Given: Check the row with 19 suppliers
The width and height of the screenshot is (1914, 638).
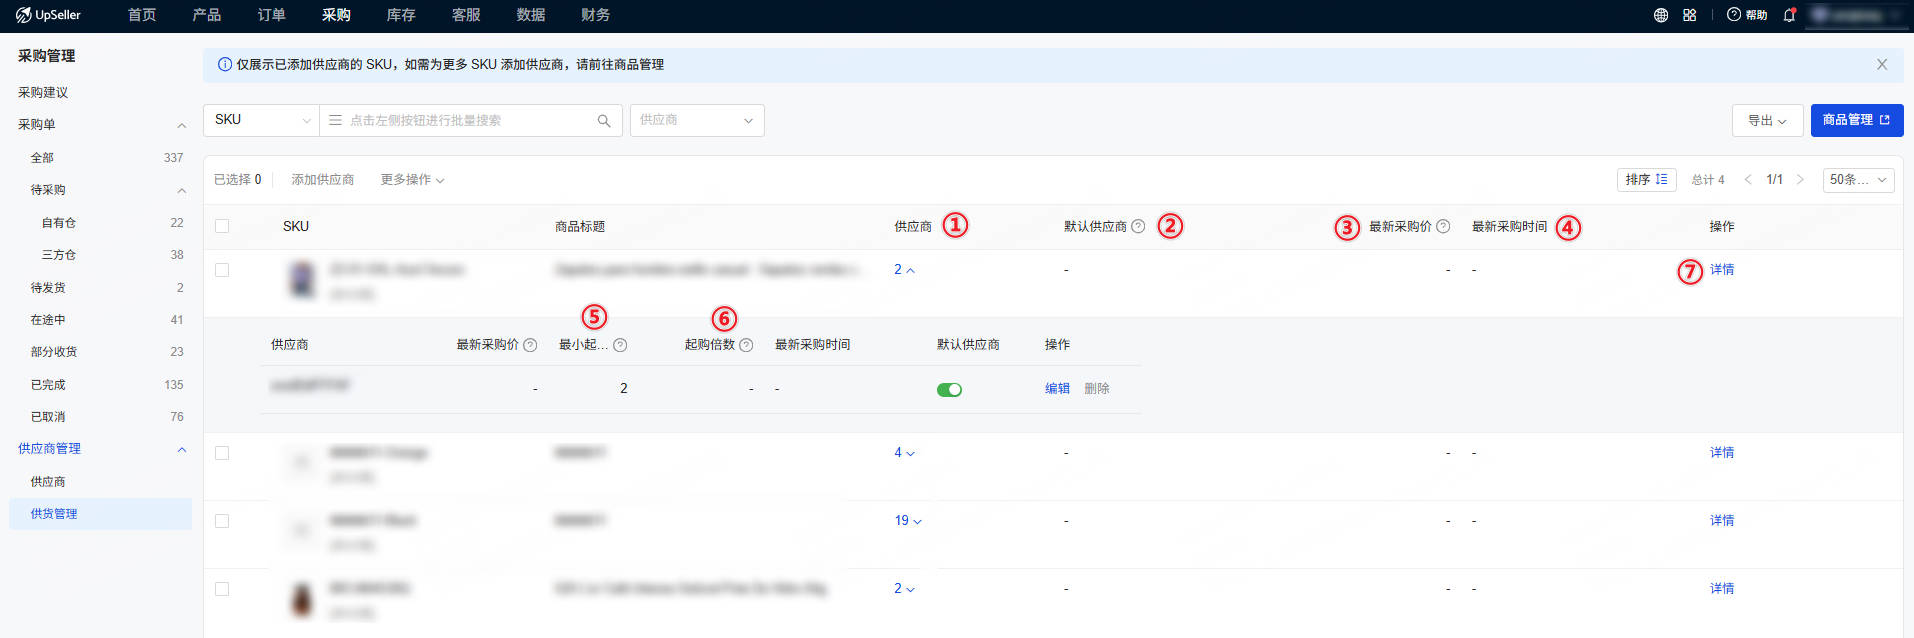Looking at the screenshot, I should point(222,521).
